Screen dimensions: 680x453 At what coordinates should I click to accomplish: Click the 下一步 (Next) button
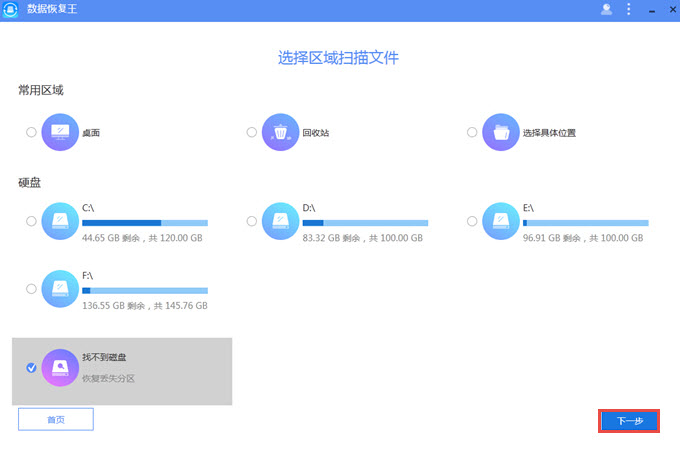click(x=629, y=421)
